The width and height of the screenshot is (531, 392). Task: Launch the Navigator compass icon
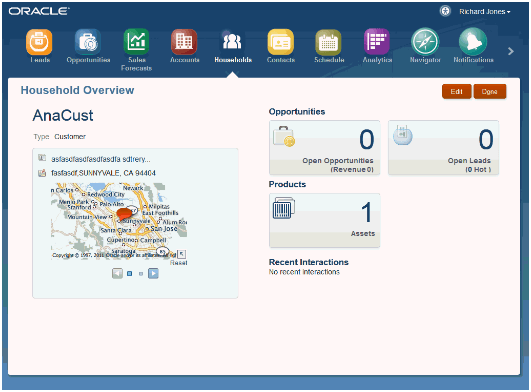point(425,42)
